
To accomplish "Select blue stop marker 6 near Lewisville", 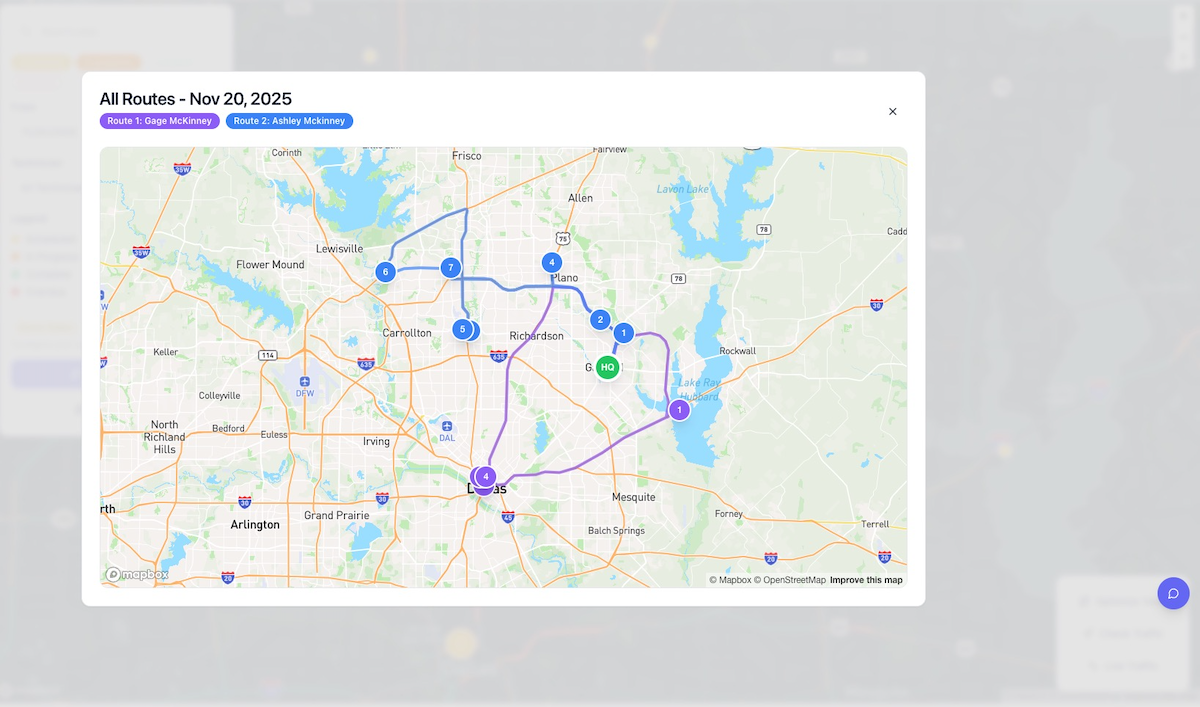I will (385, 271).
